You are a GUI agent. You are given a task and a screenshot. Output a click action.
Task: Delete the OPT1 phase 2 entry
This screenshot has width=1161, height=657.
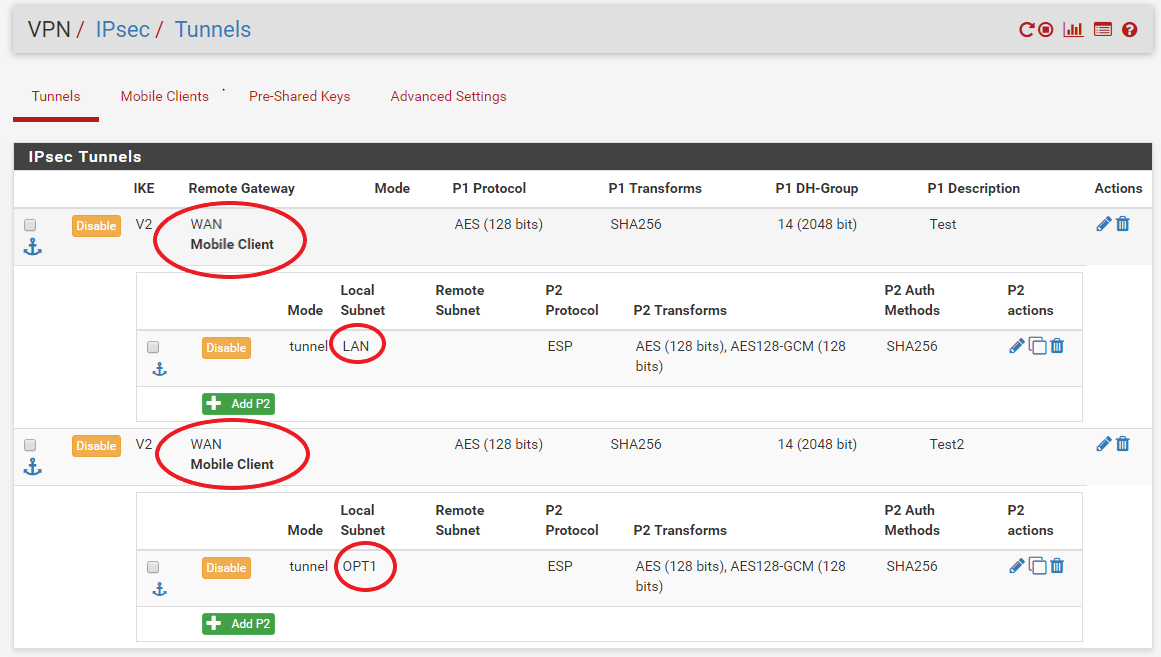pos(1057,566)
